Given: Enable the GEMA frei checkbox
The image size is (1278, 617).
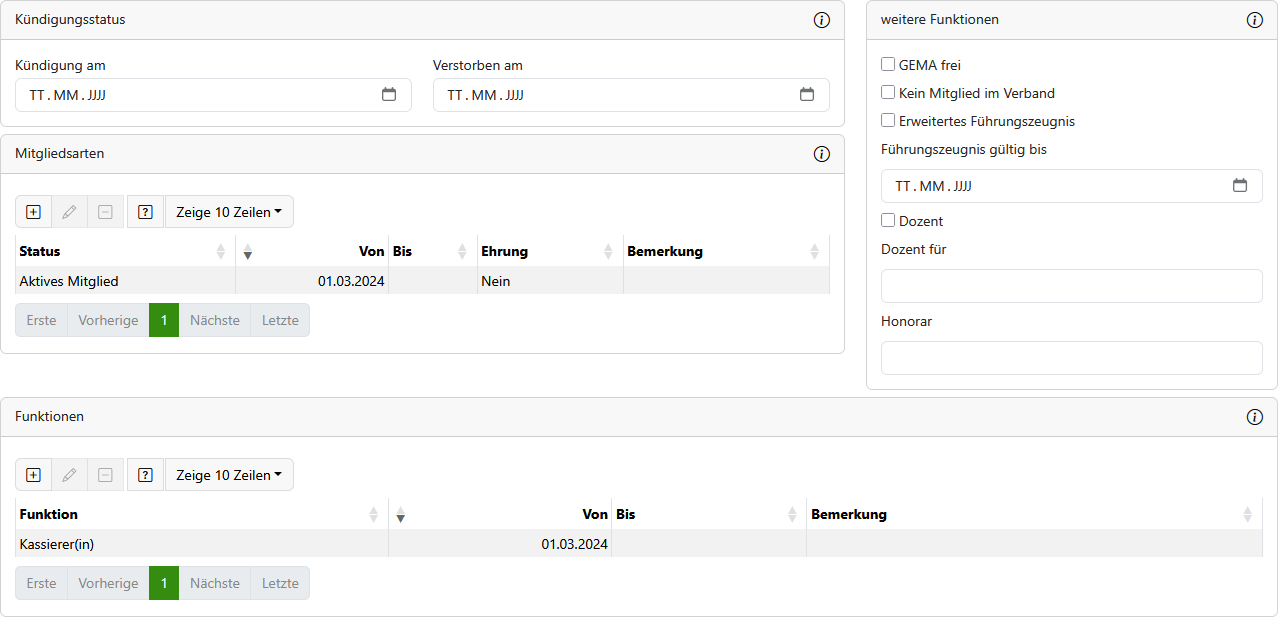Looking at the screenshot, I should point(888,65).
